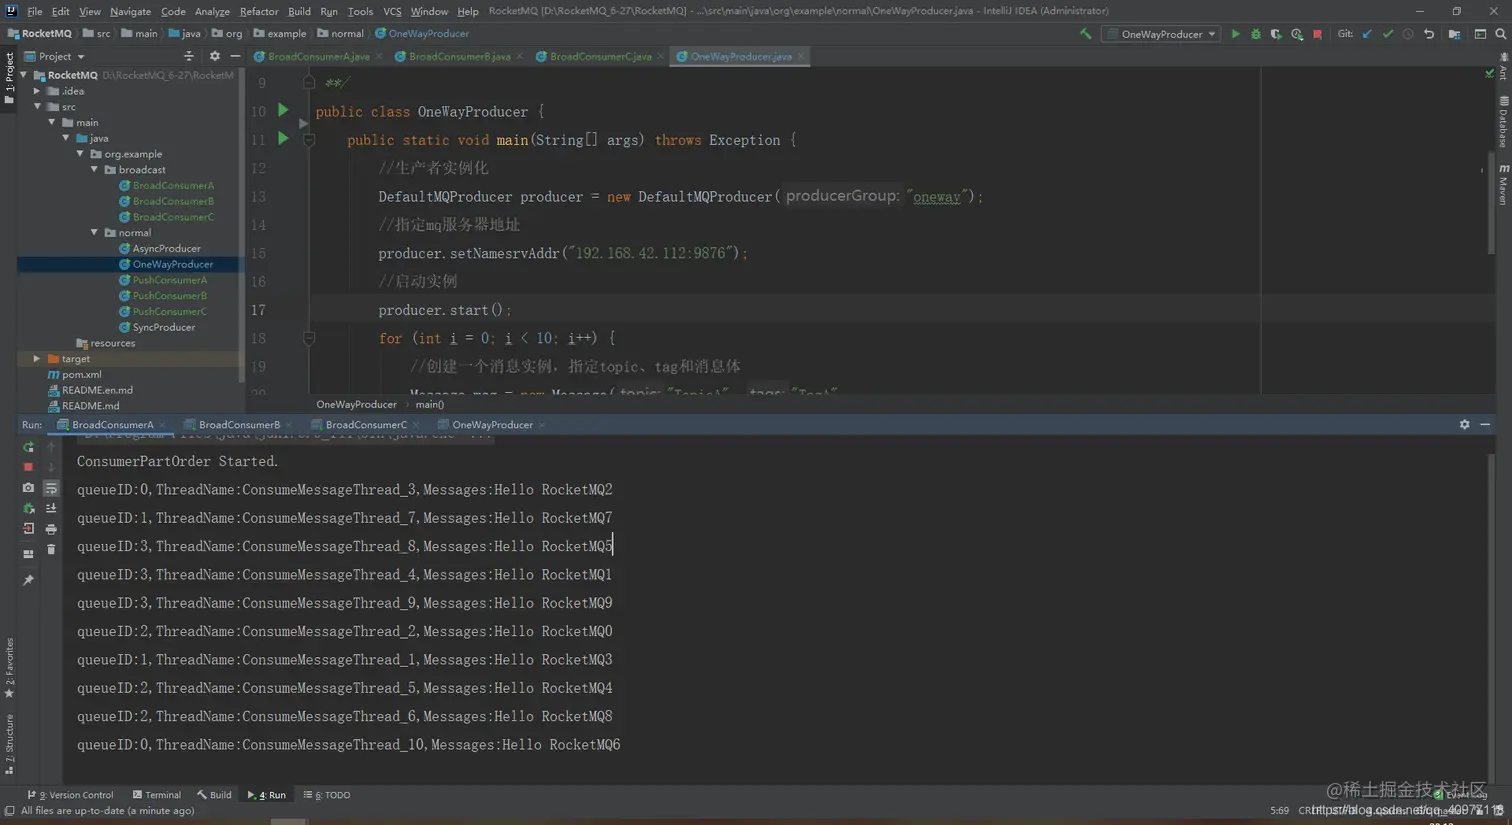The height and width of the screenshot is (825, 1512).
Task: Expand the target folder
Action: click(x=37, y=359)
